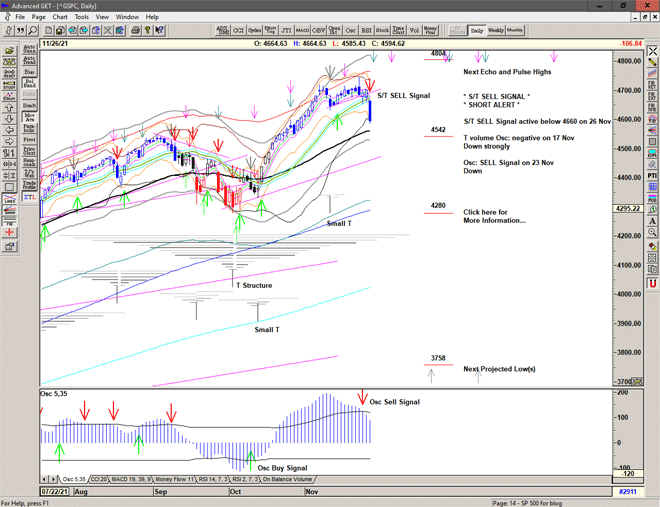Open the Window menu

point(127,17)
